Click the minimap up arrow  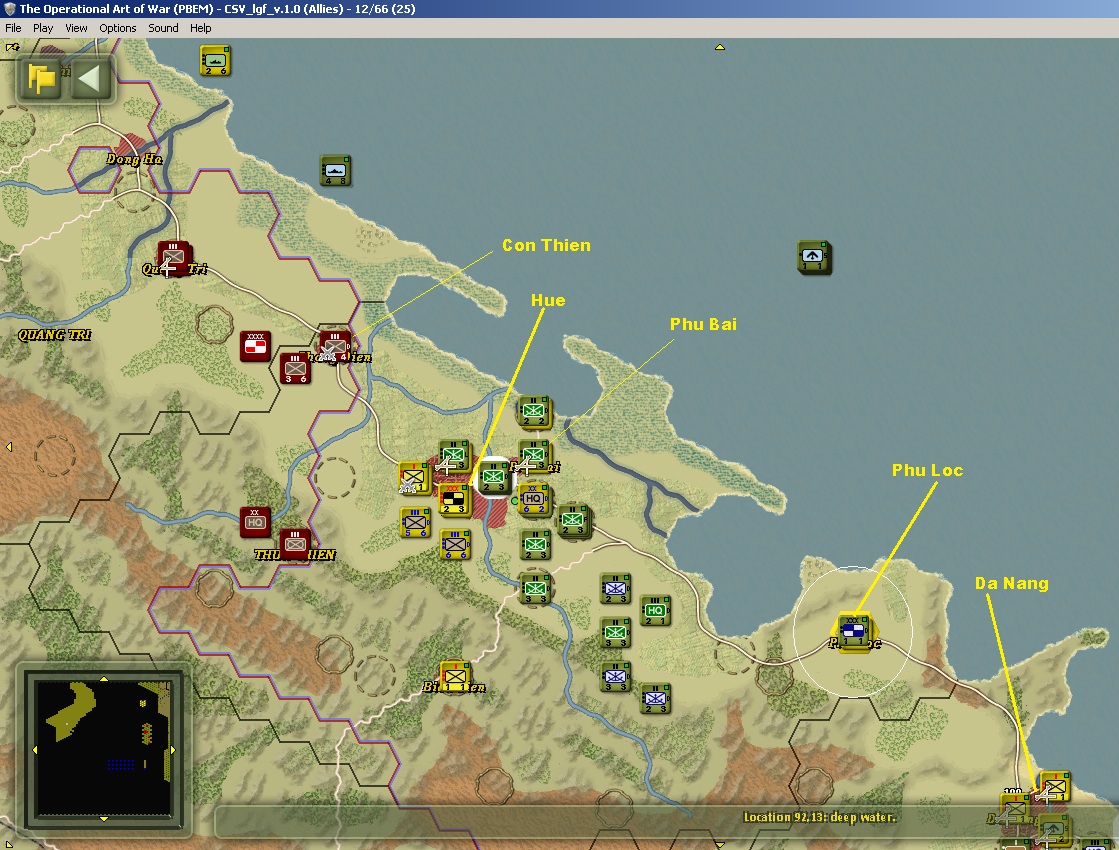point(104,679)
